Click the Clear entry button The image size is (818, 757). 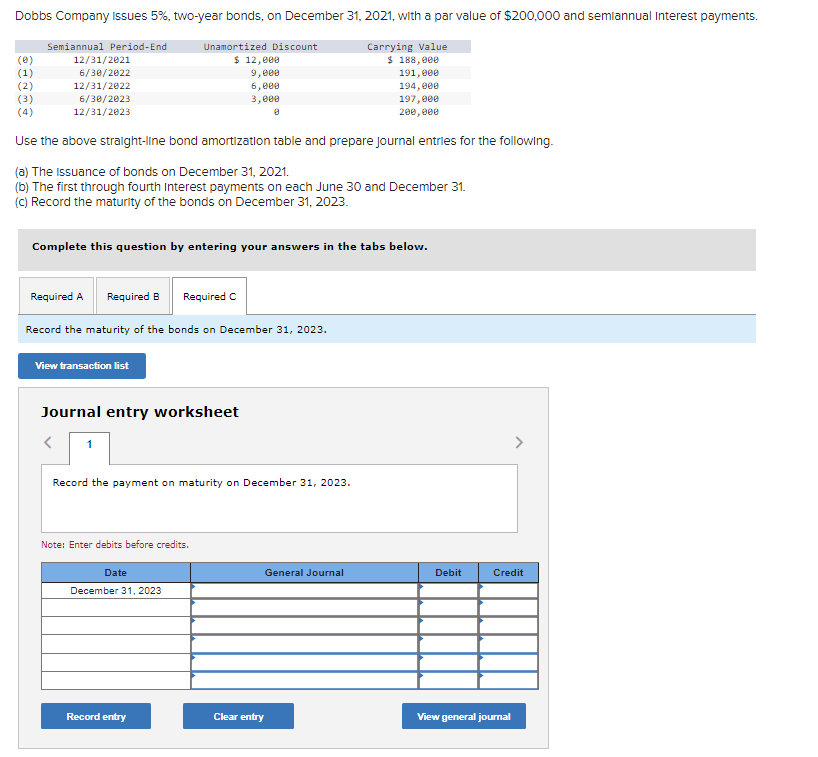coord(238,716)
